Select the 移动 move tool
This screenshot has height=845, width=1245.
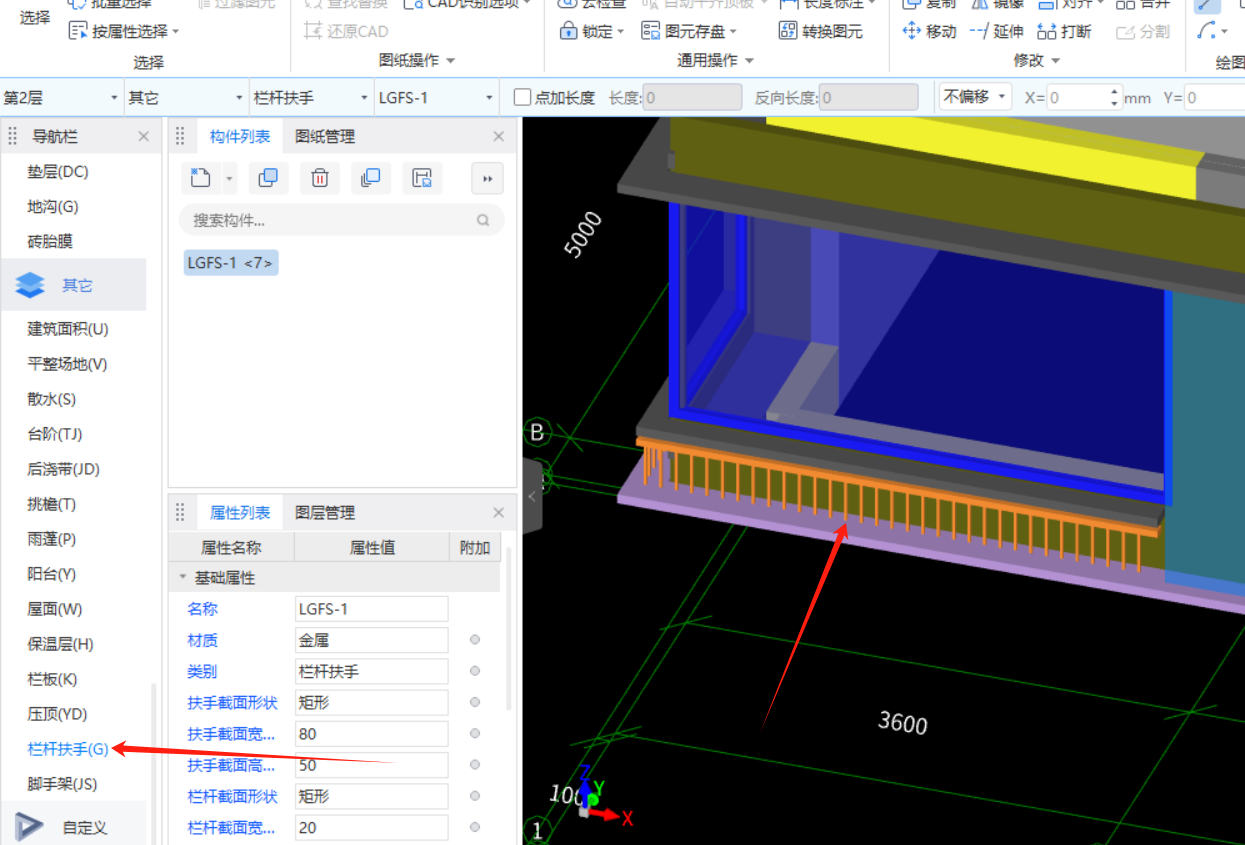tap(929, 31)
